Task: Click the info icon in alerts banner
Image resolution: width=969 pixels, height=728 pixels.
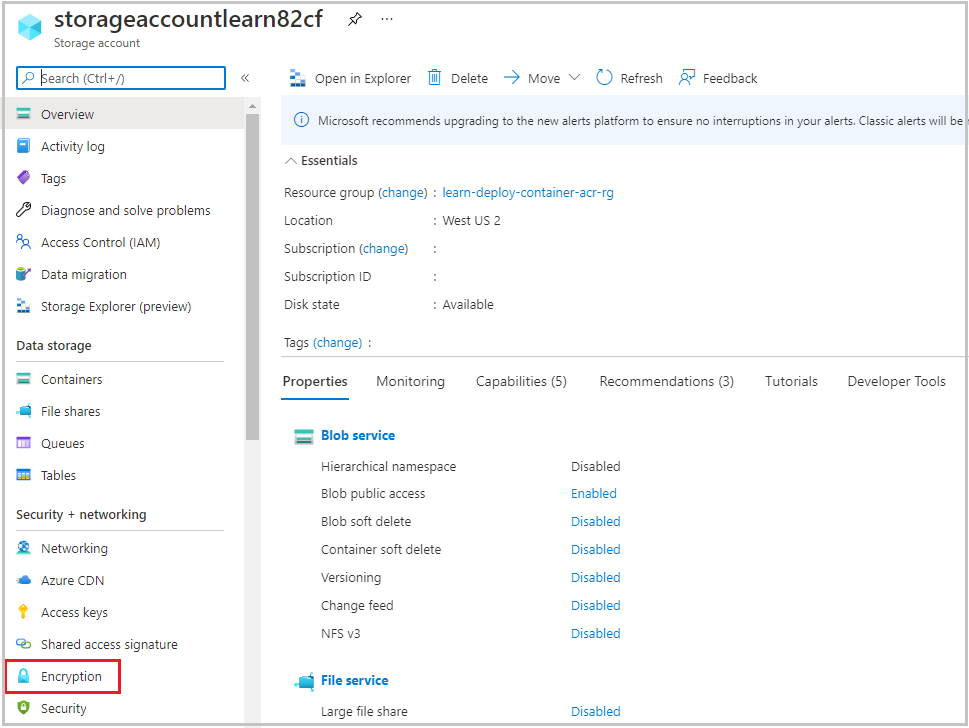Action: pyautogui.click(x=301, y=120)
